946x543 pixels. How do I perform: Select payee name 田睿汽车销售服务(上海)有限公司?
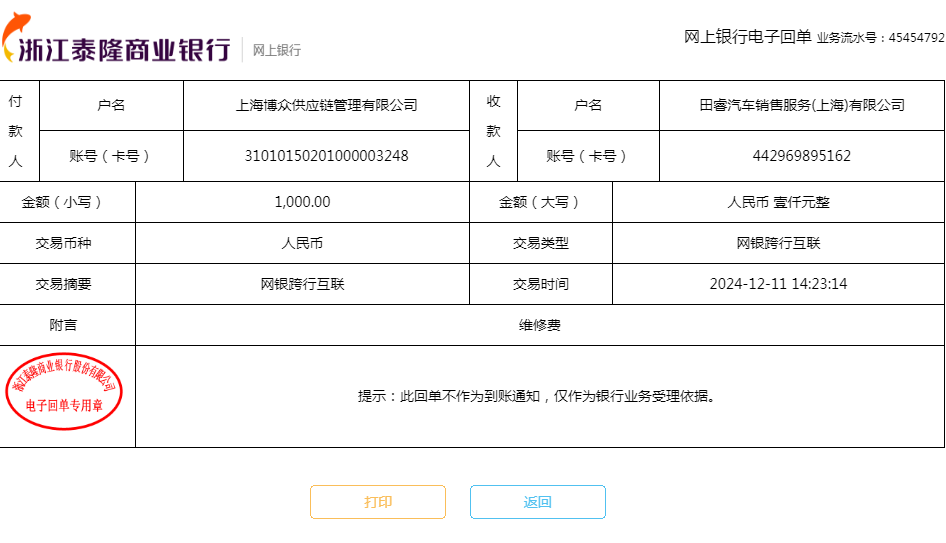802,105
